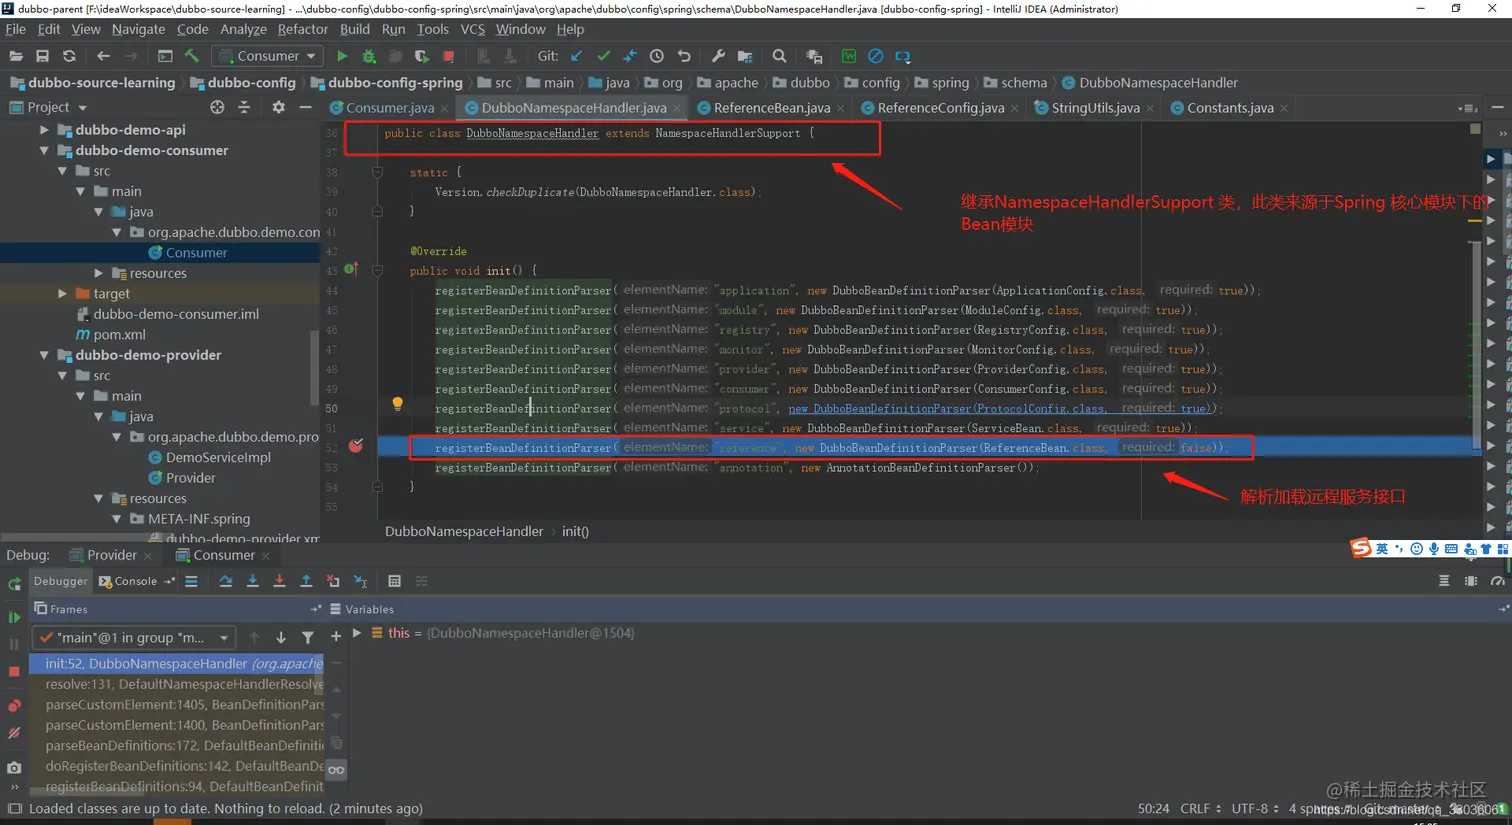Image resolution: width=1512 pixels, height=825 pixels.
Task: Open the Navigate menu
Action: (138, 29)
